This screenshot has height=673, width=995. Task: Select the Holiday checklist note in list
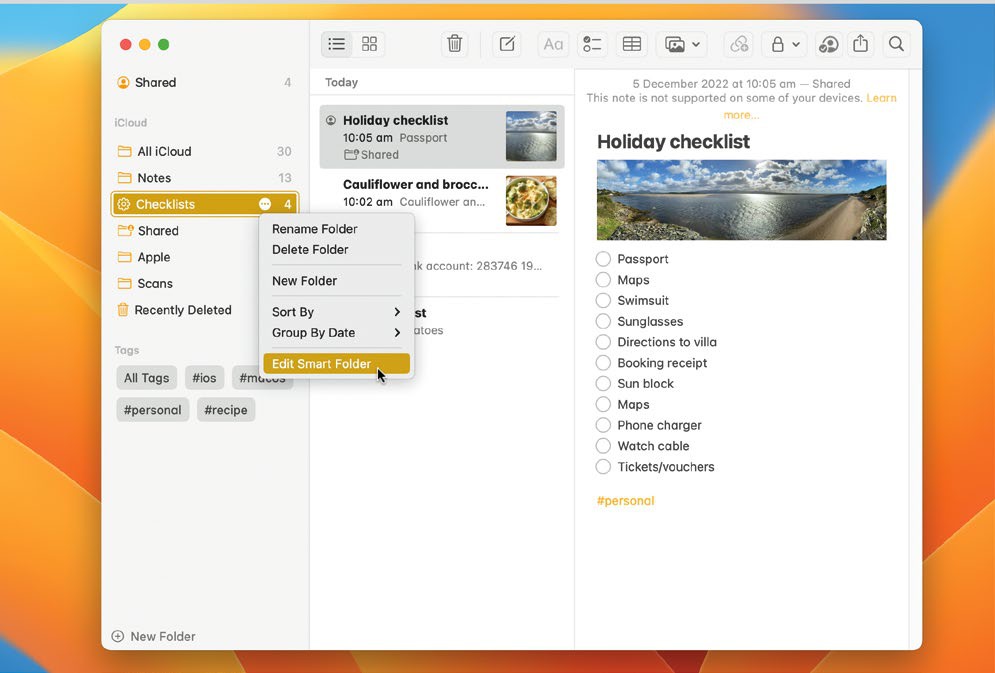442,137
